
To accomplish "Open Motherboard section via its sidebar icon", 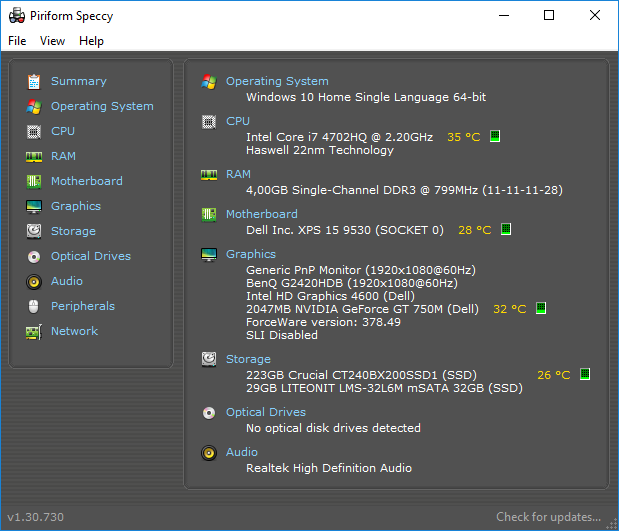I will 34,181.
